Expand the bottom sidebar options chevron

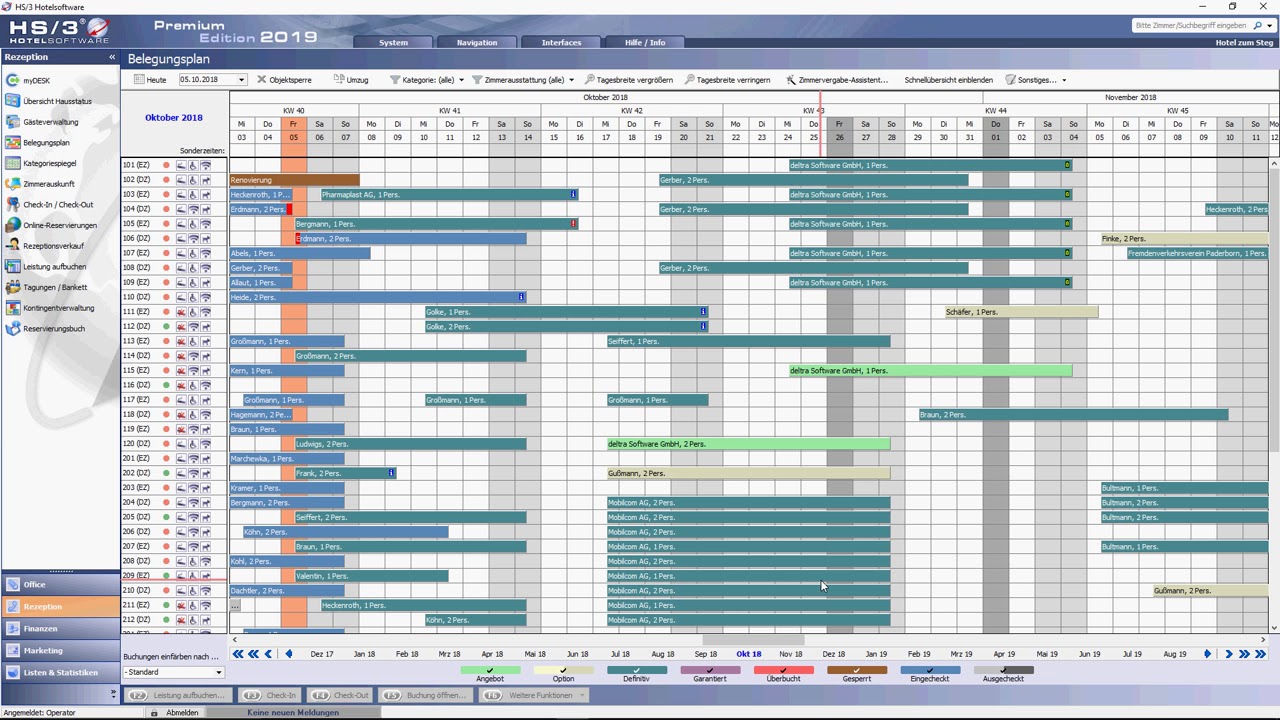point(113,693)
